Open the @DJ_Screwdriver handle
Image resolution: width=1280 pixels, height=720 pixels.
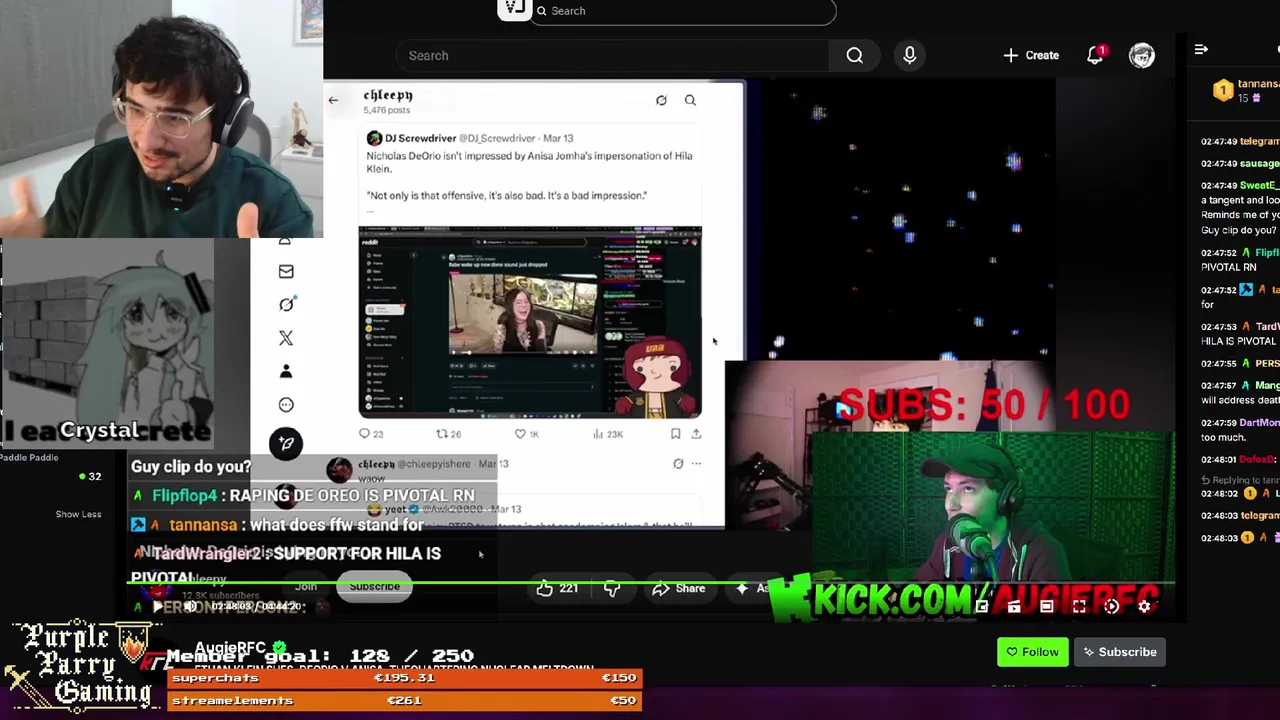(497, 138)
